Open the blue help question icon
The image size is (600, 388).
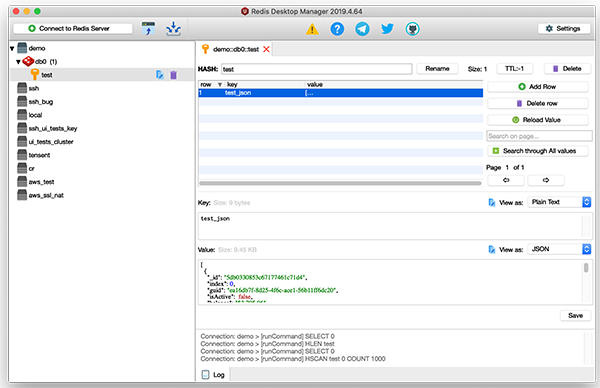(x=337, y=29)
